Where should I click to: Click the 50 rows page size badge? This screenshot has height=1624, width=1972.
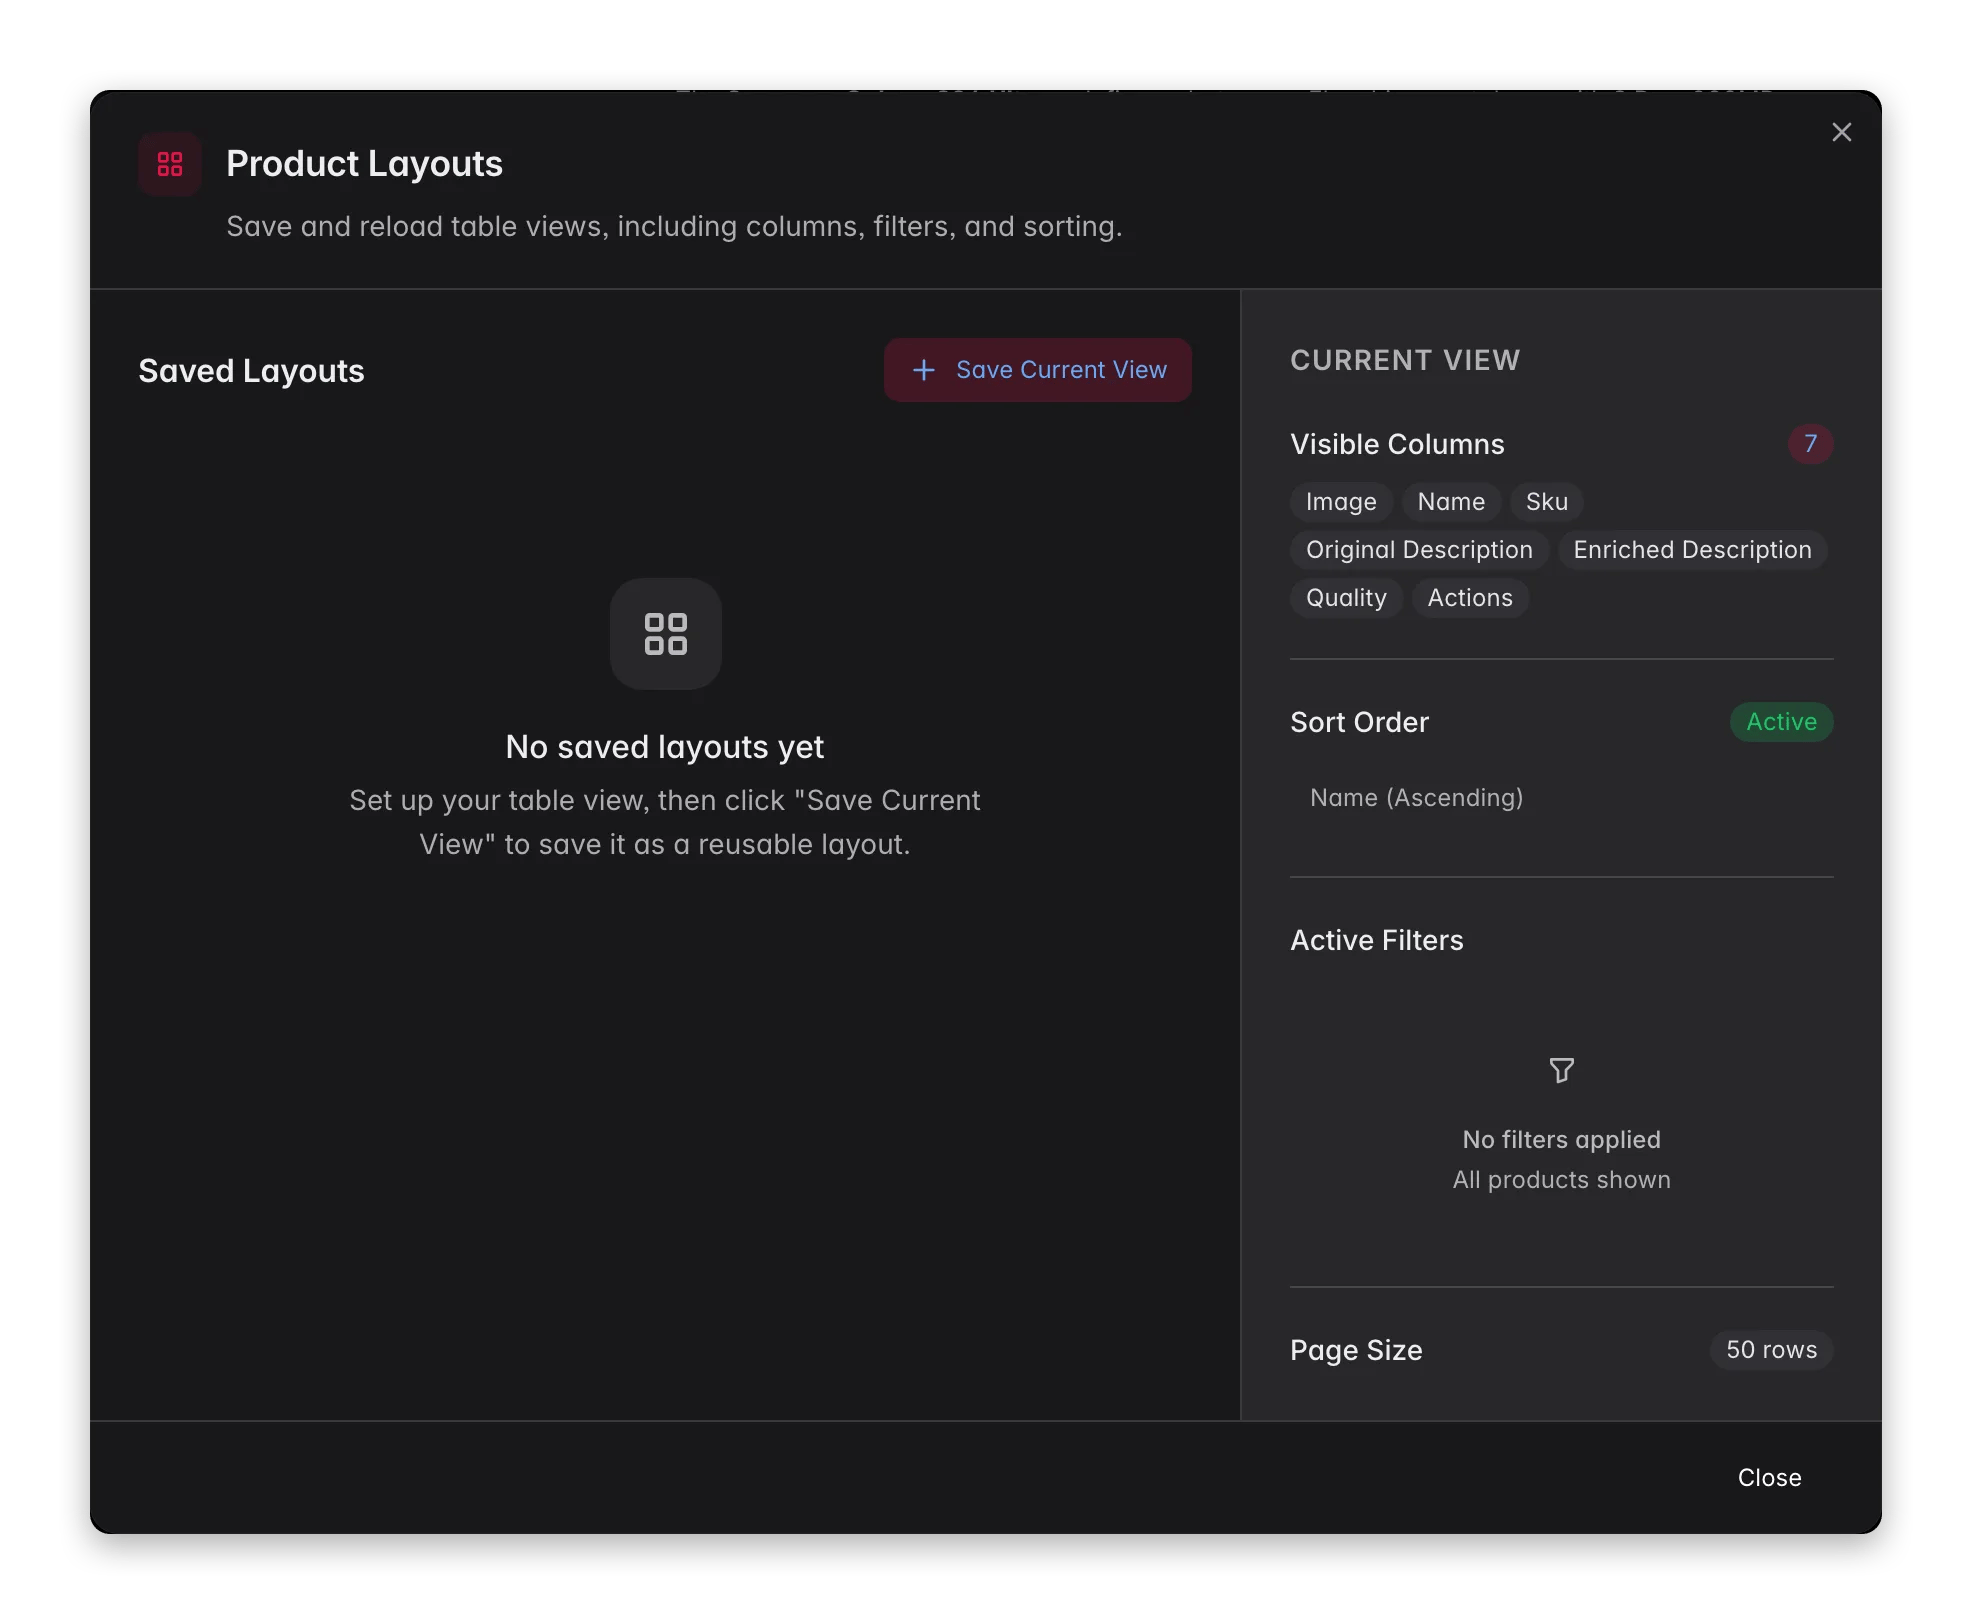[x=1771, y=1350]
